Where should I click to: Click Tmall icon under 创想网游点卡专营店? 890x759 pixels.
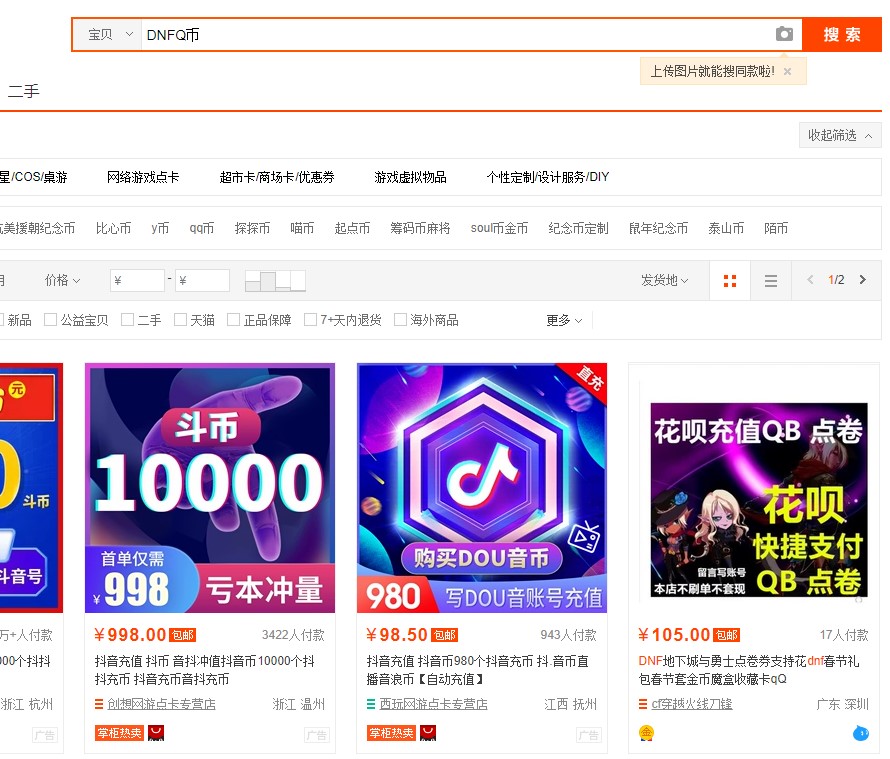pos(156,733)
